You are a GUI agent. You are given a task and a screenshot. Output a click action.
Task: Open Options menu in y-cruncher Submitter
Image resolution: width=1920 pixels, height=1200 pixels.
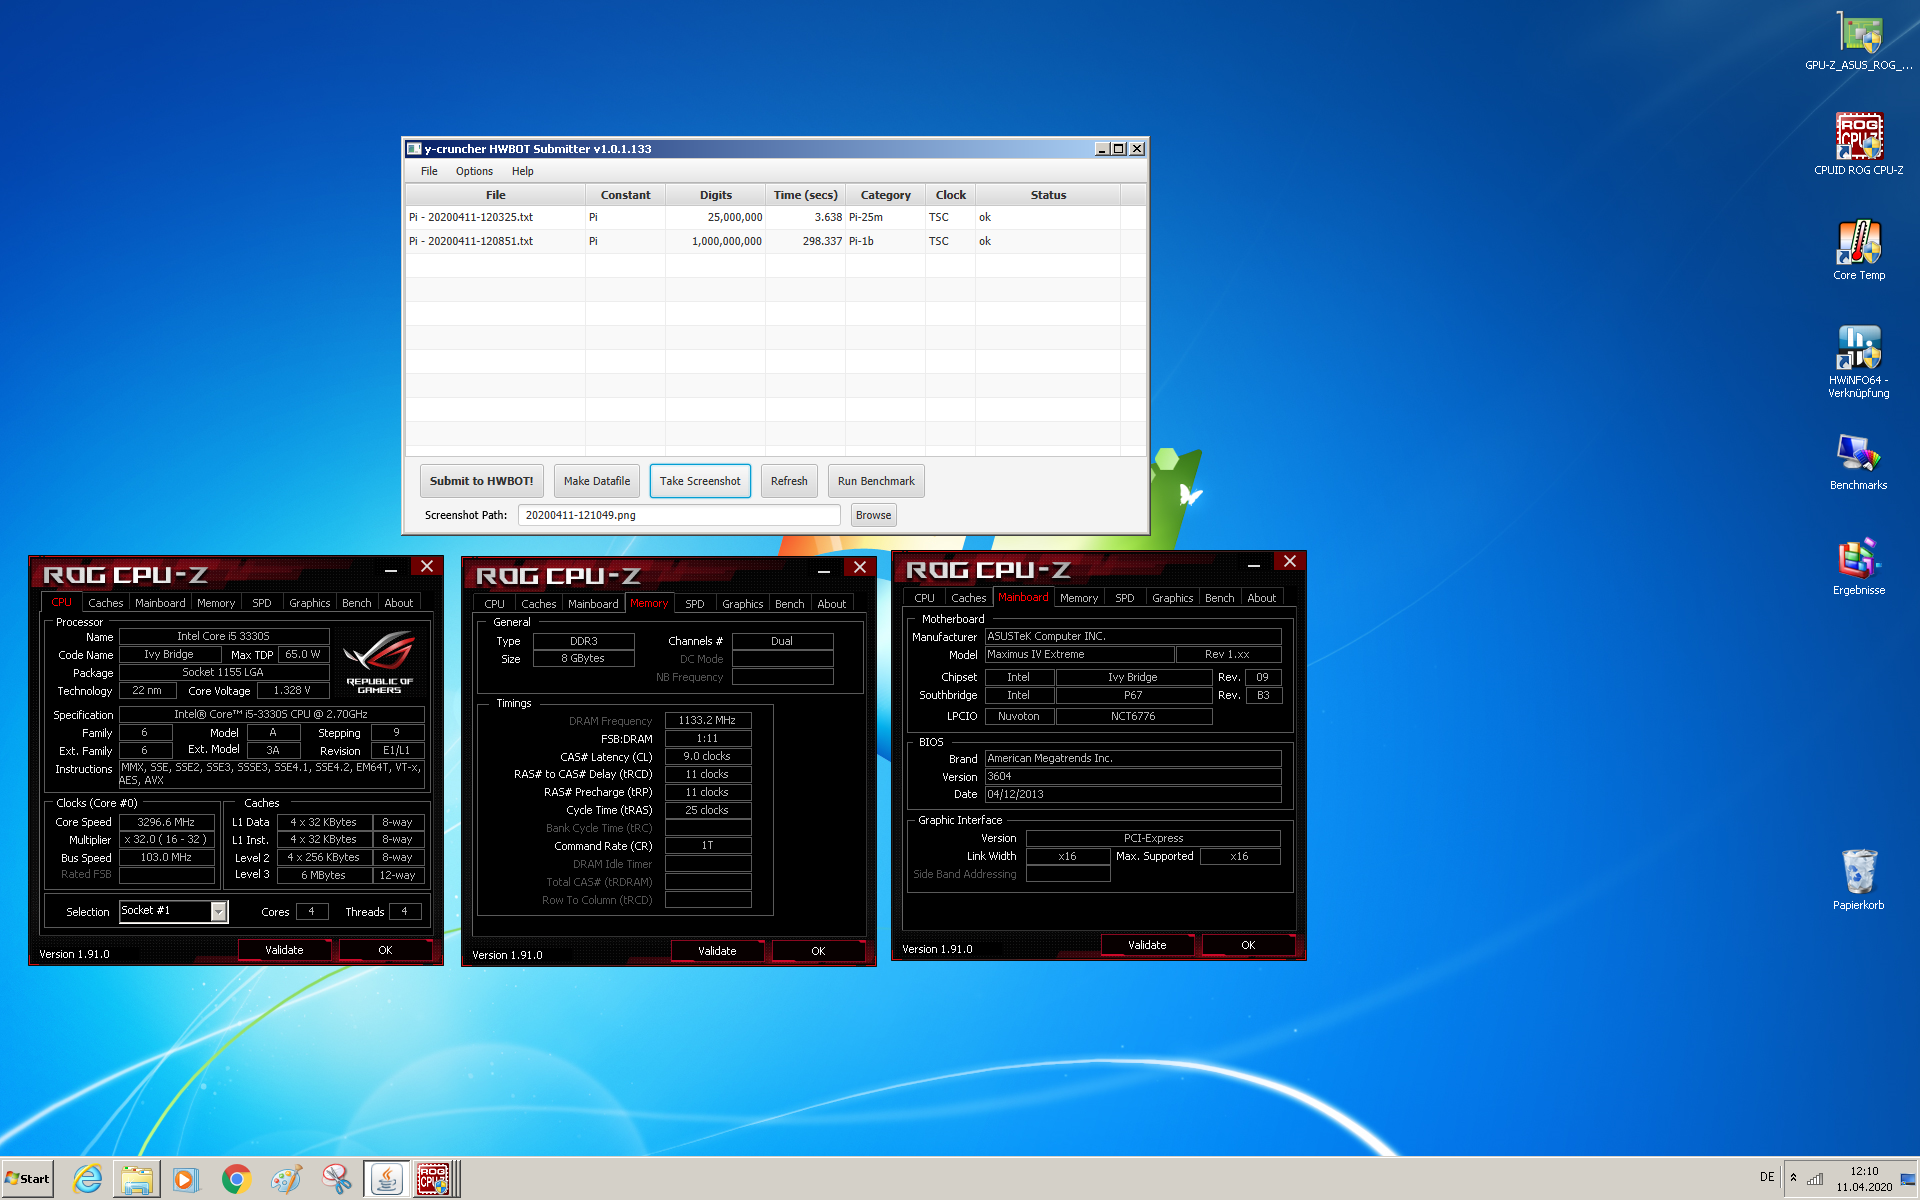pos(474,171)
